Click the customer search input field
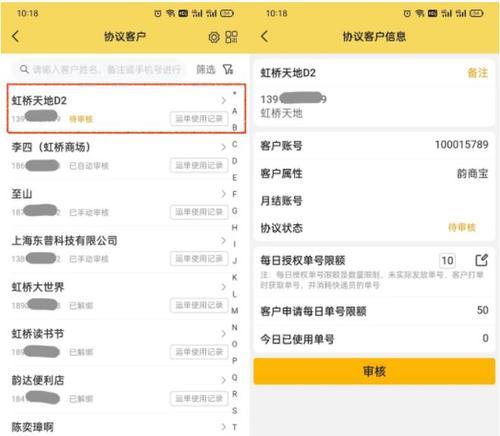This screenshot has height=436, width=500. coord(99,69)
